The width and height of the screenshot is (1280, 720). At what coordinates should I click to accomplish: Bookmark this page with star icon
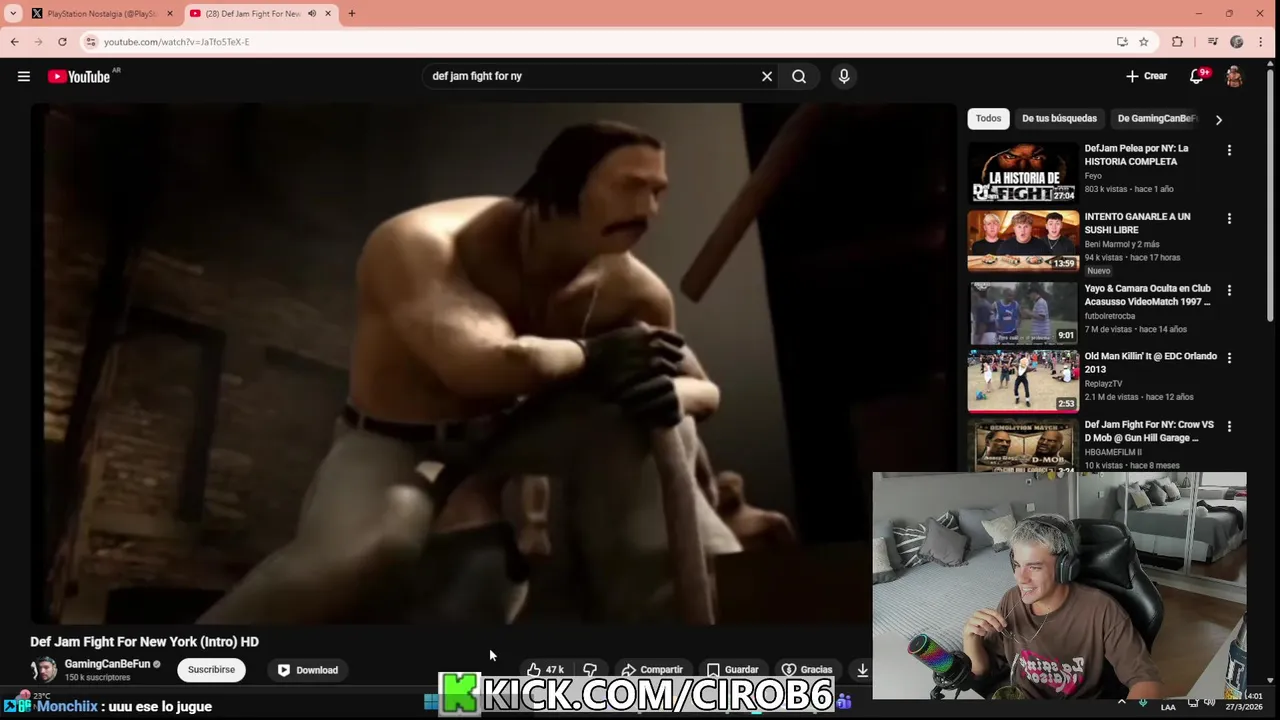click(1144, 42)
